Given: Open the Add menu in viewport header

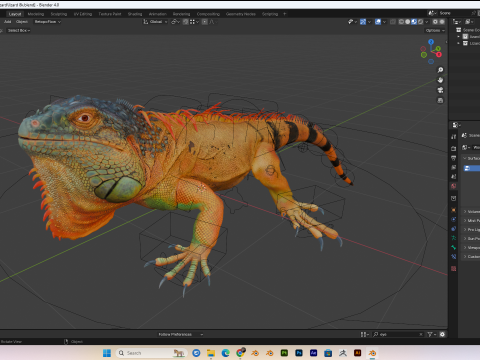Looking at the screenshot, I should point(7,22).
